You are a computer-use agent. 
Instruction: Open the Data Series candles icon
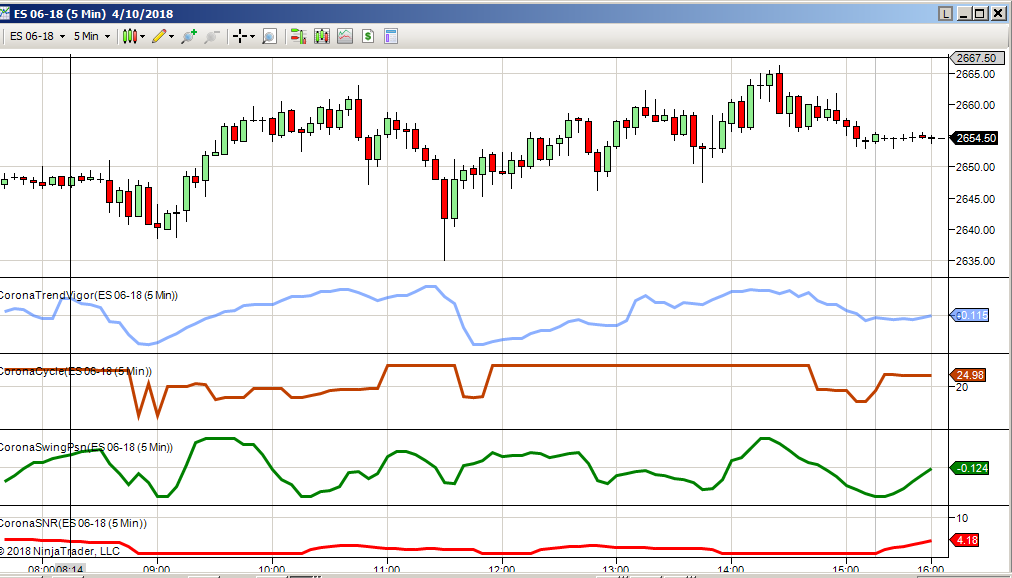321,36
